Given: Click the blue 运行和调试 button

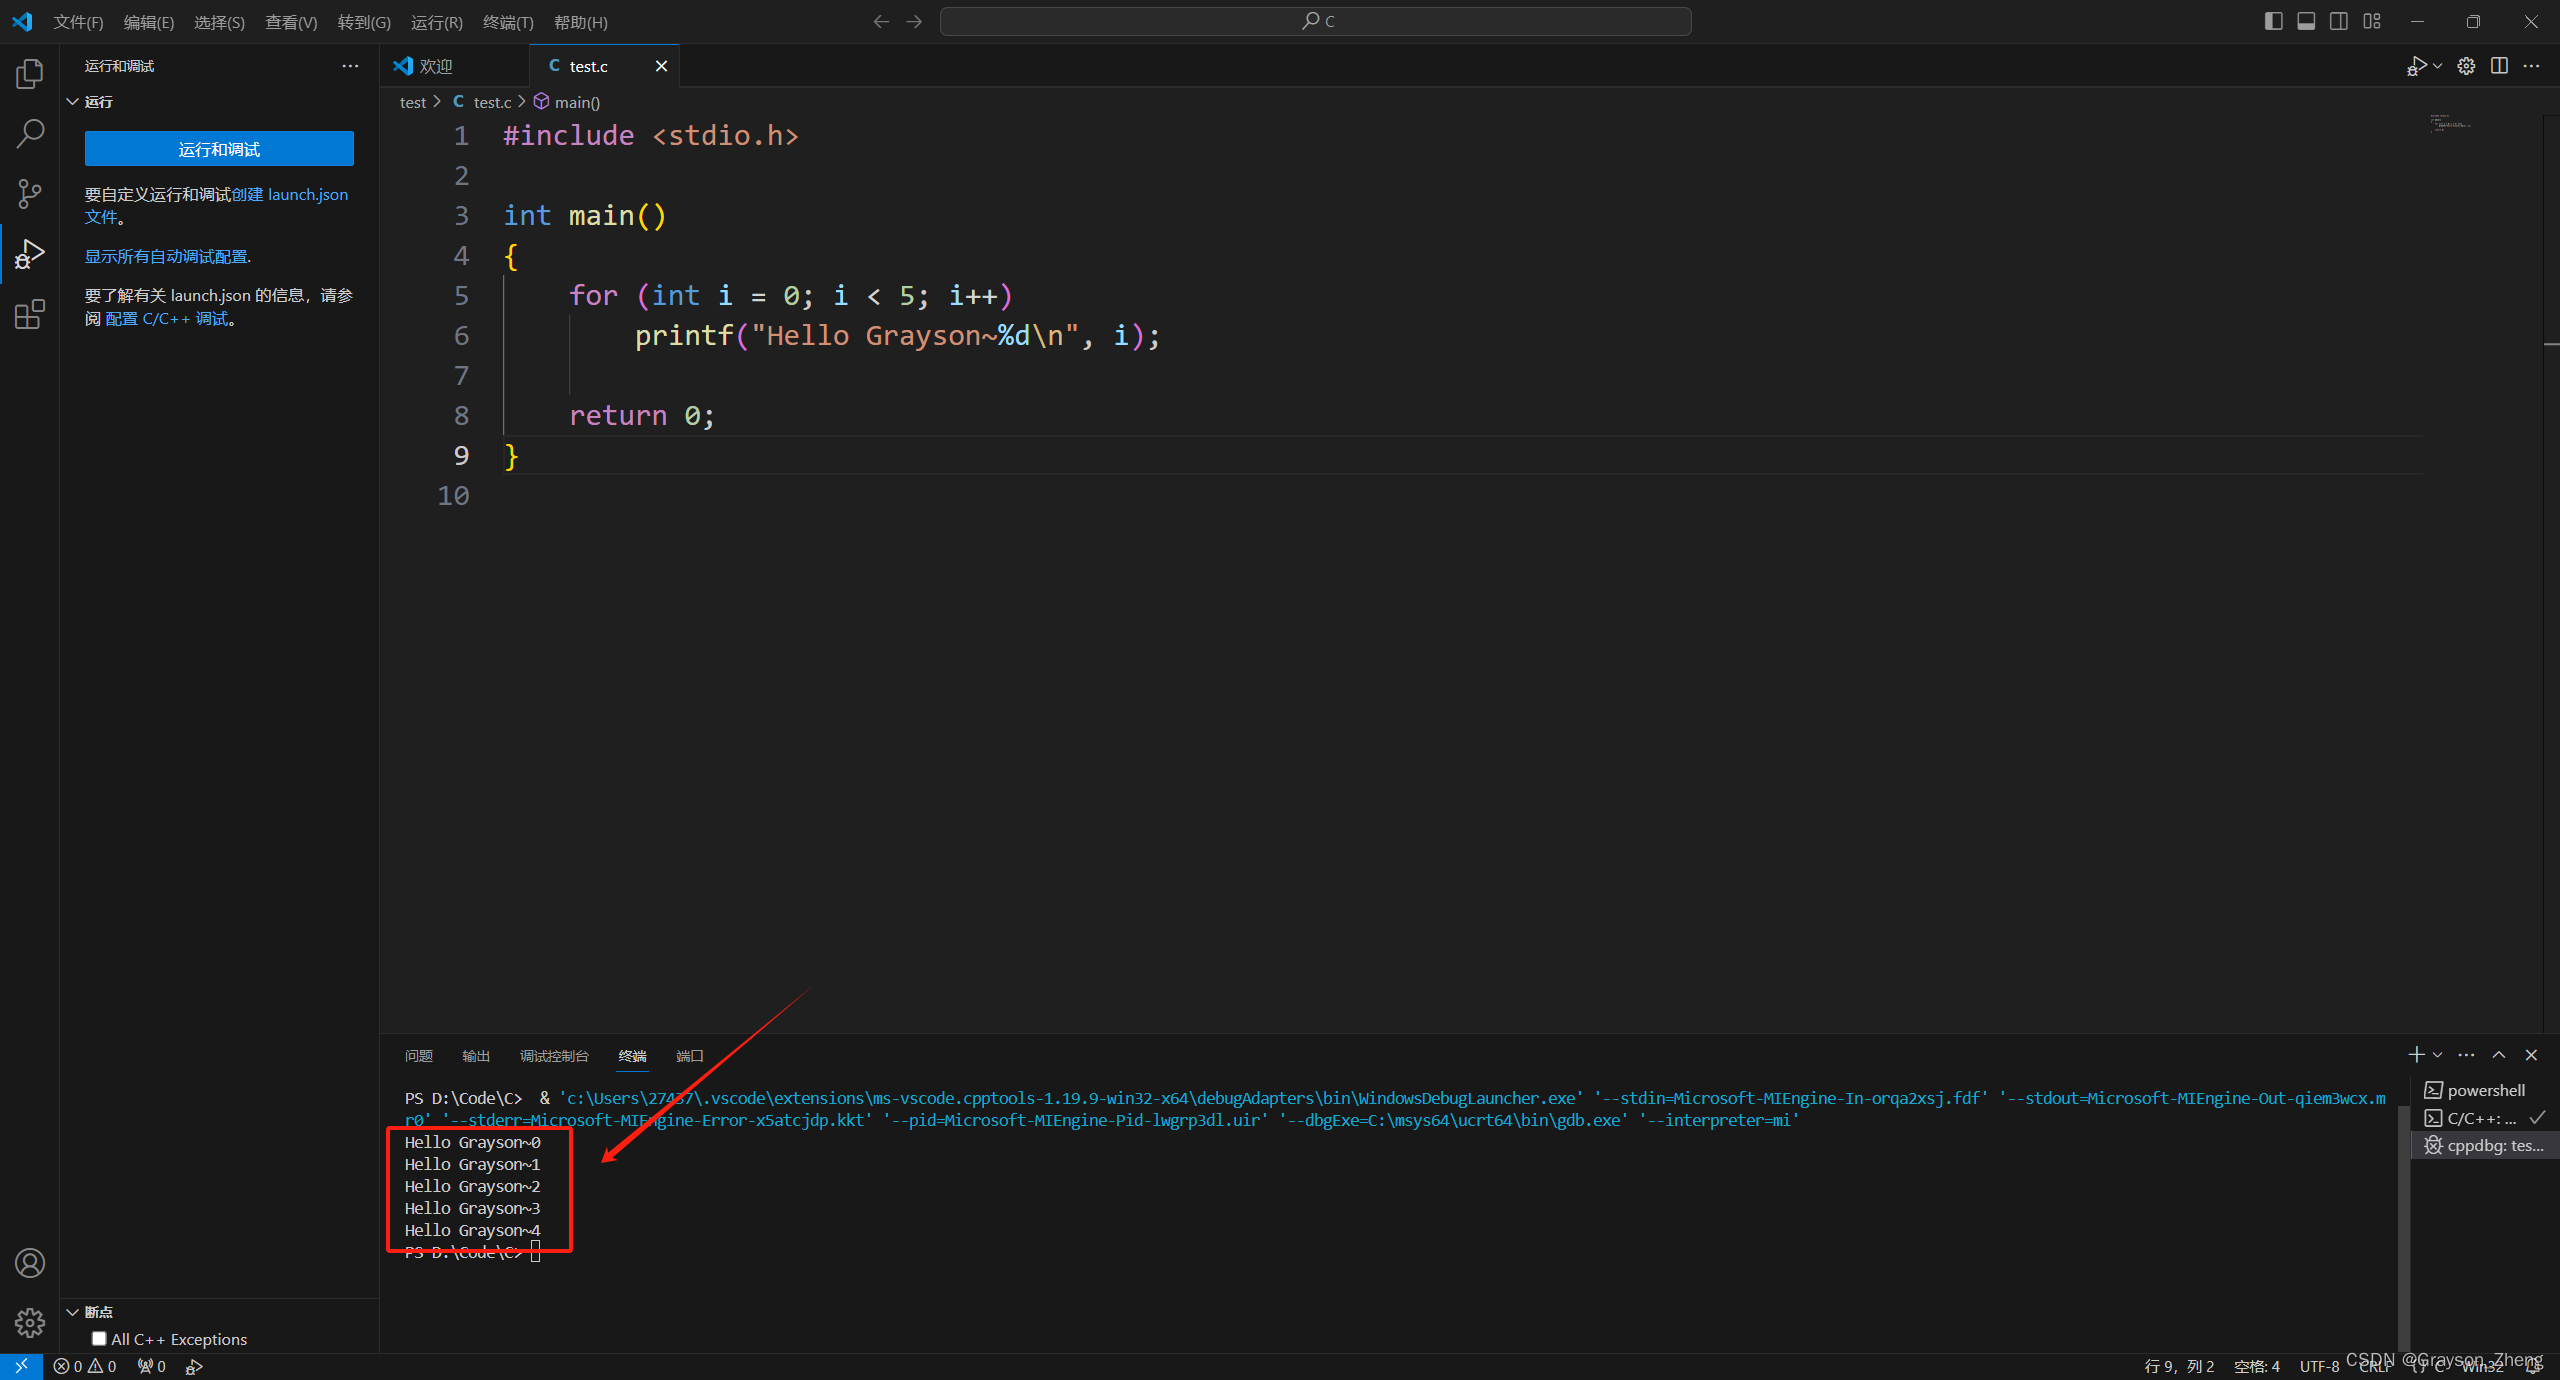Looking at the screenshot, I should pyautogui.click(x=219, y=149).
